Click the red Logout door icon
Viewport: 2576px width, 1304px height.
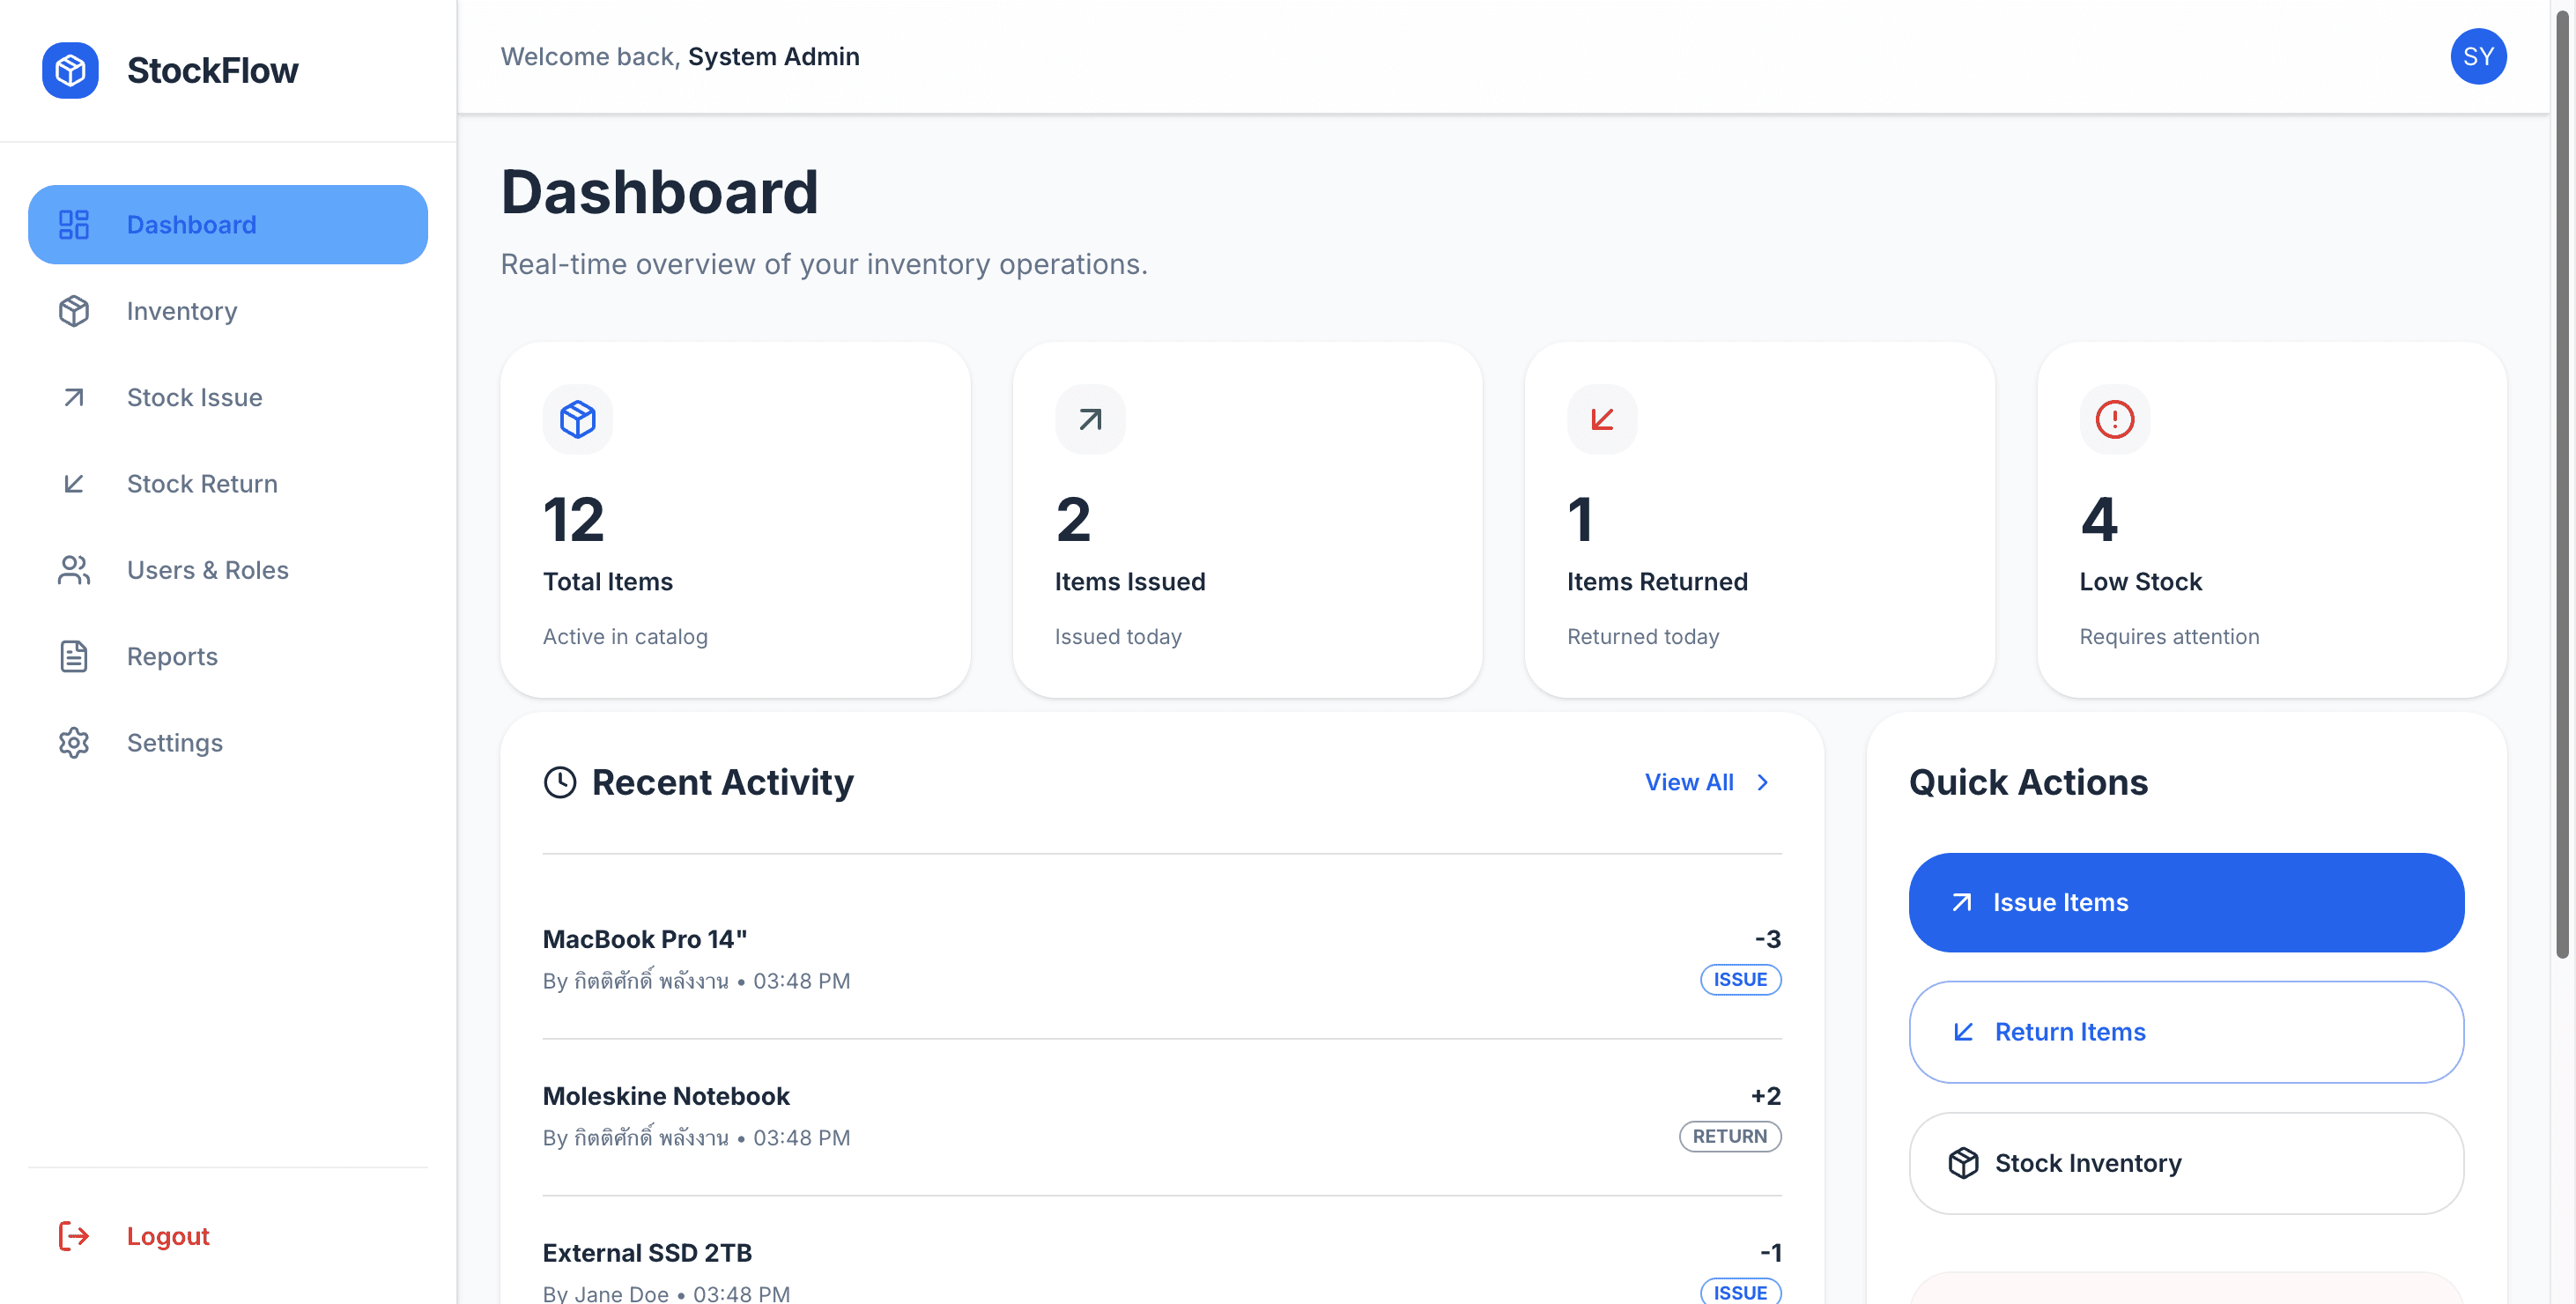pos(74,1236)
